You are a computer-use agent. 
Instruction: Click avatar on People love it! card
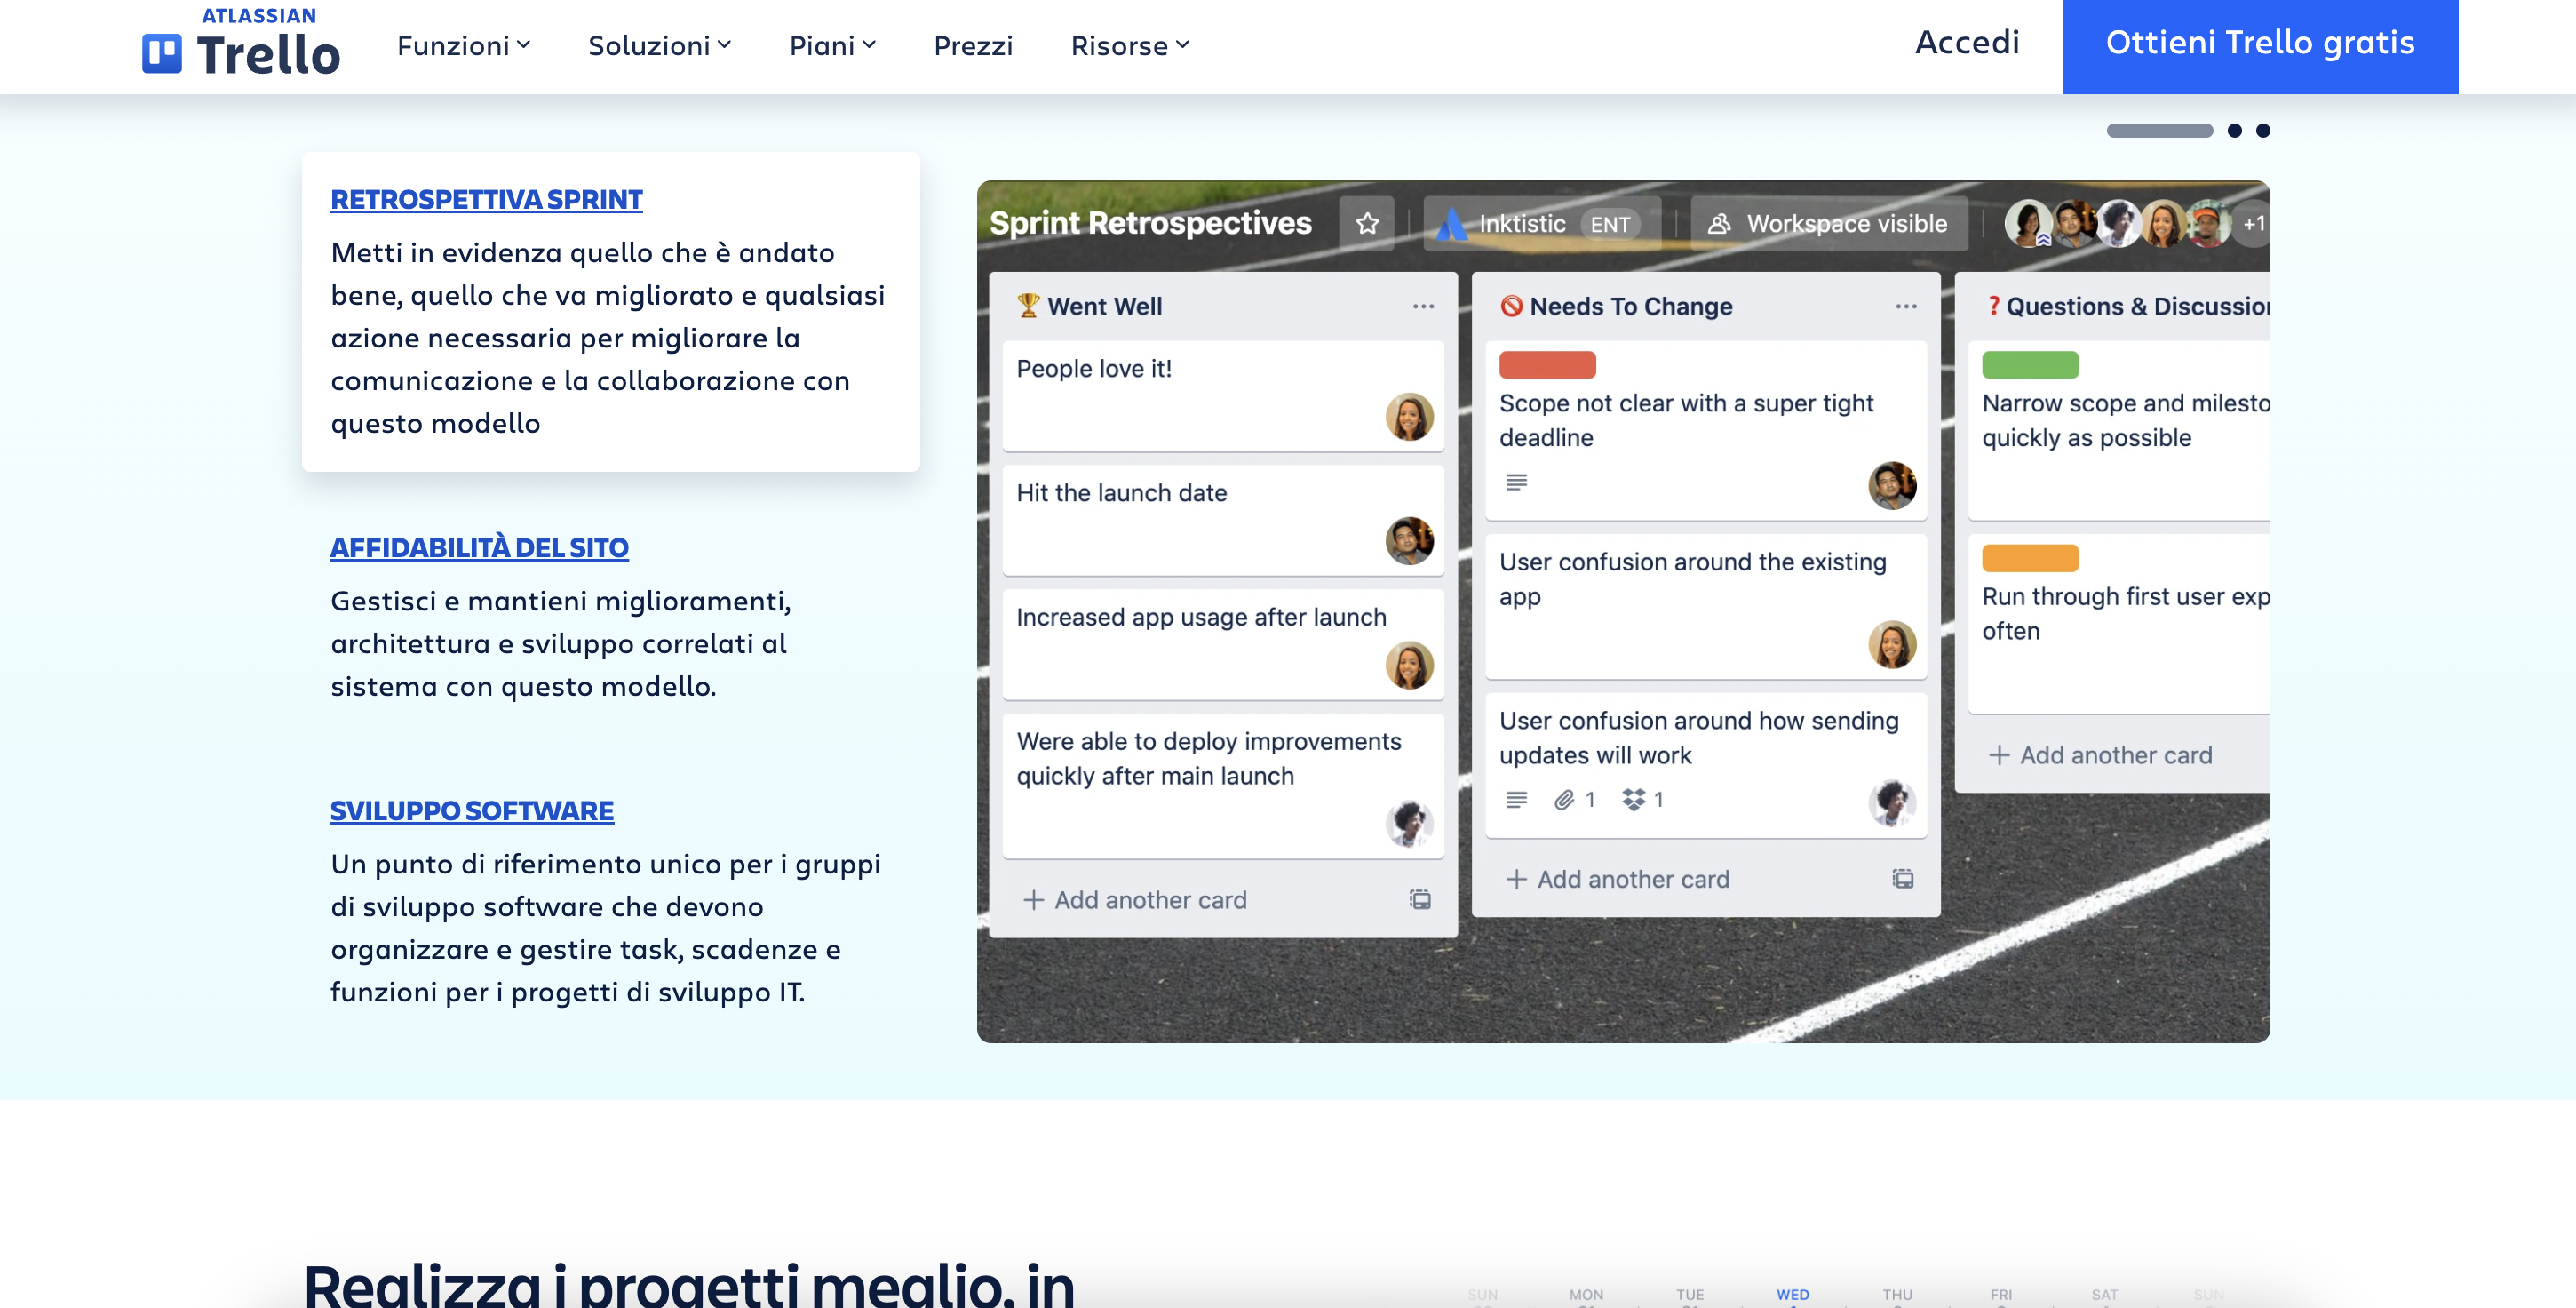1409,416
